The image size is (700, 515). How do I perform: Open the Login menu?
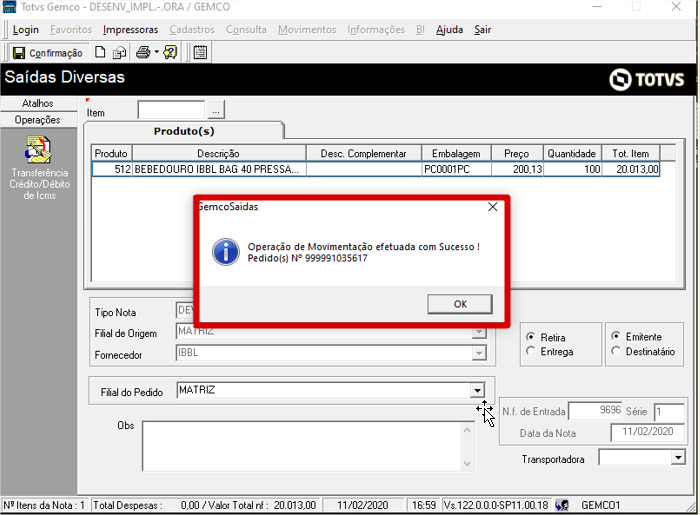click(25, 30)
